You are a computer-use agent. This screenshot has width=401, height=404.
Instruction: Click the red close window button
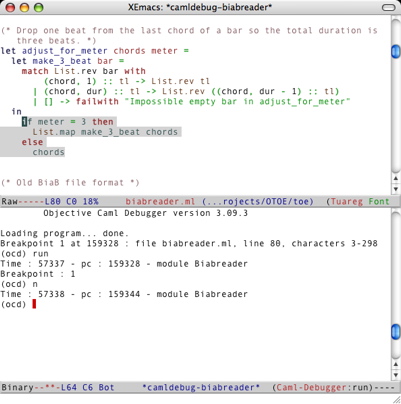[10, 7]
